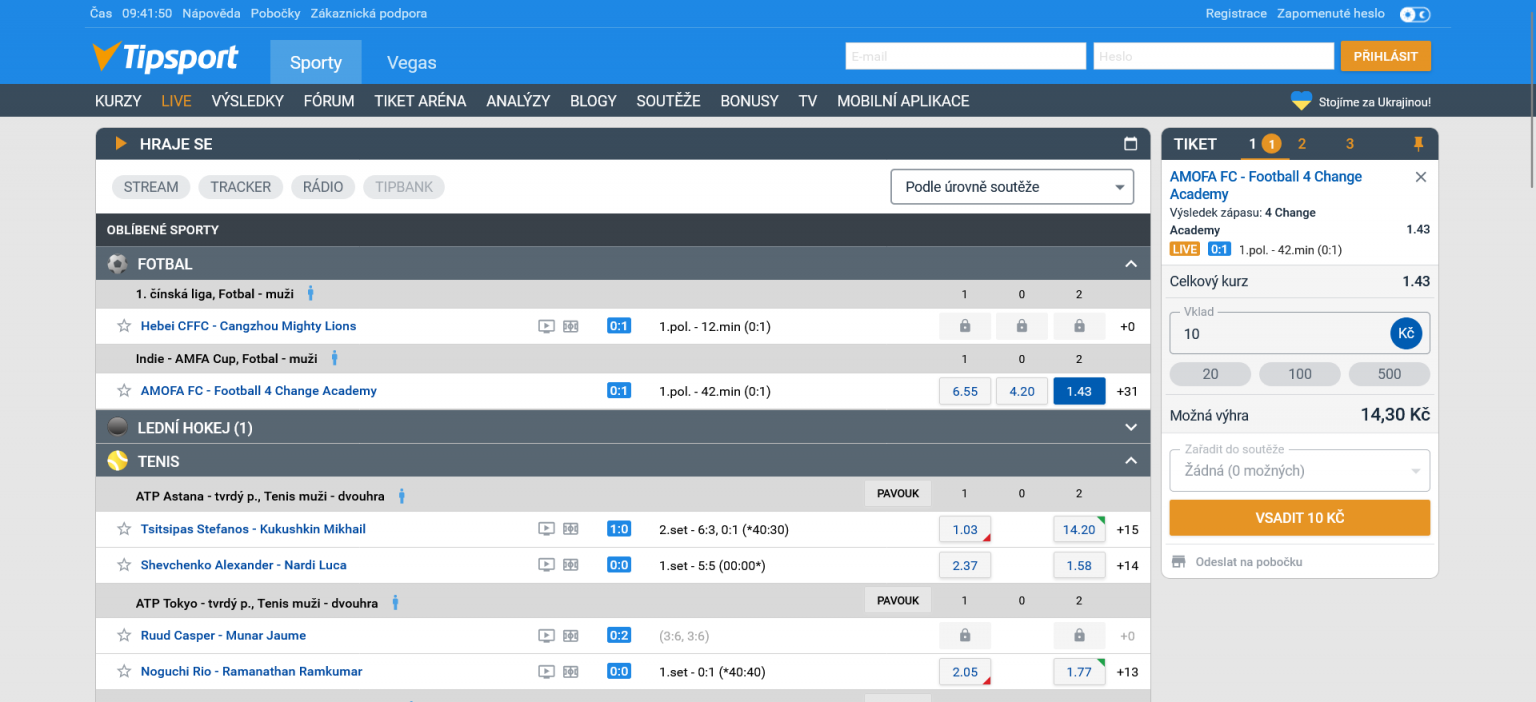Open the Zařadit do soutěže dropdown
Screen dimensions: 1536x702
pyautogui.click(x=1299, y=470)
